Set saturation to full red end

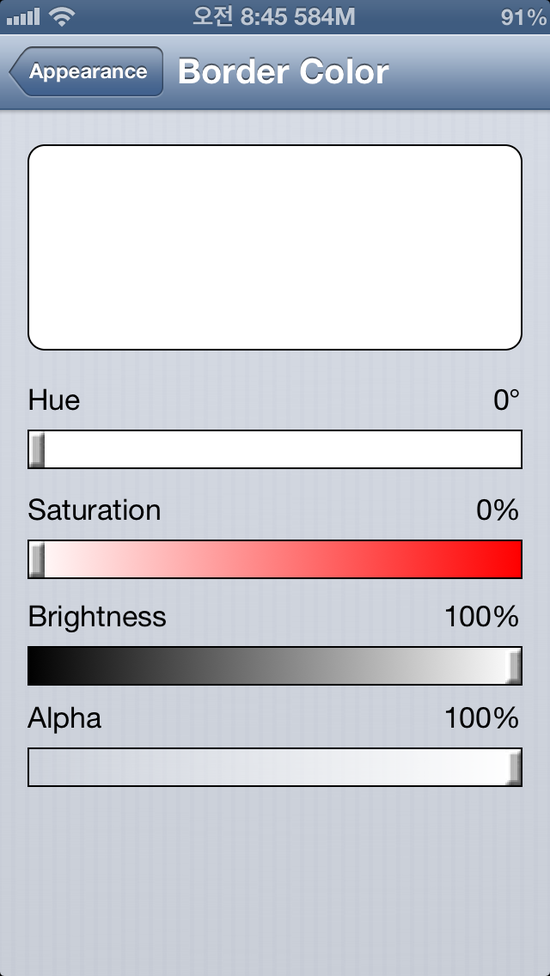pos(513,560)
